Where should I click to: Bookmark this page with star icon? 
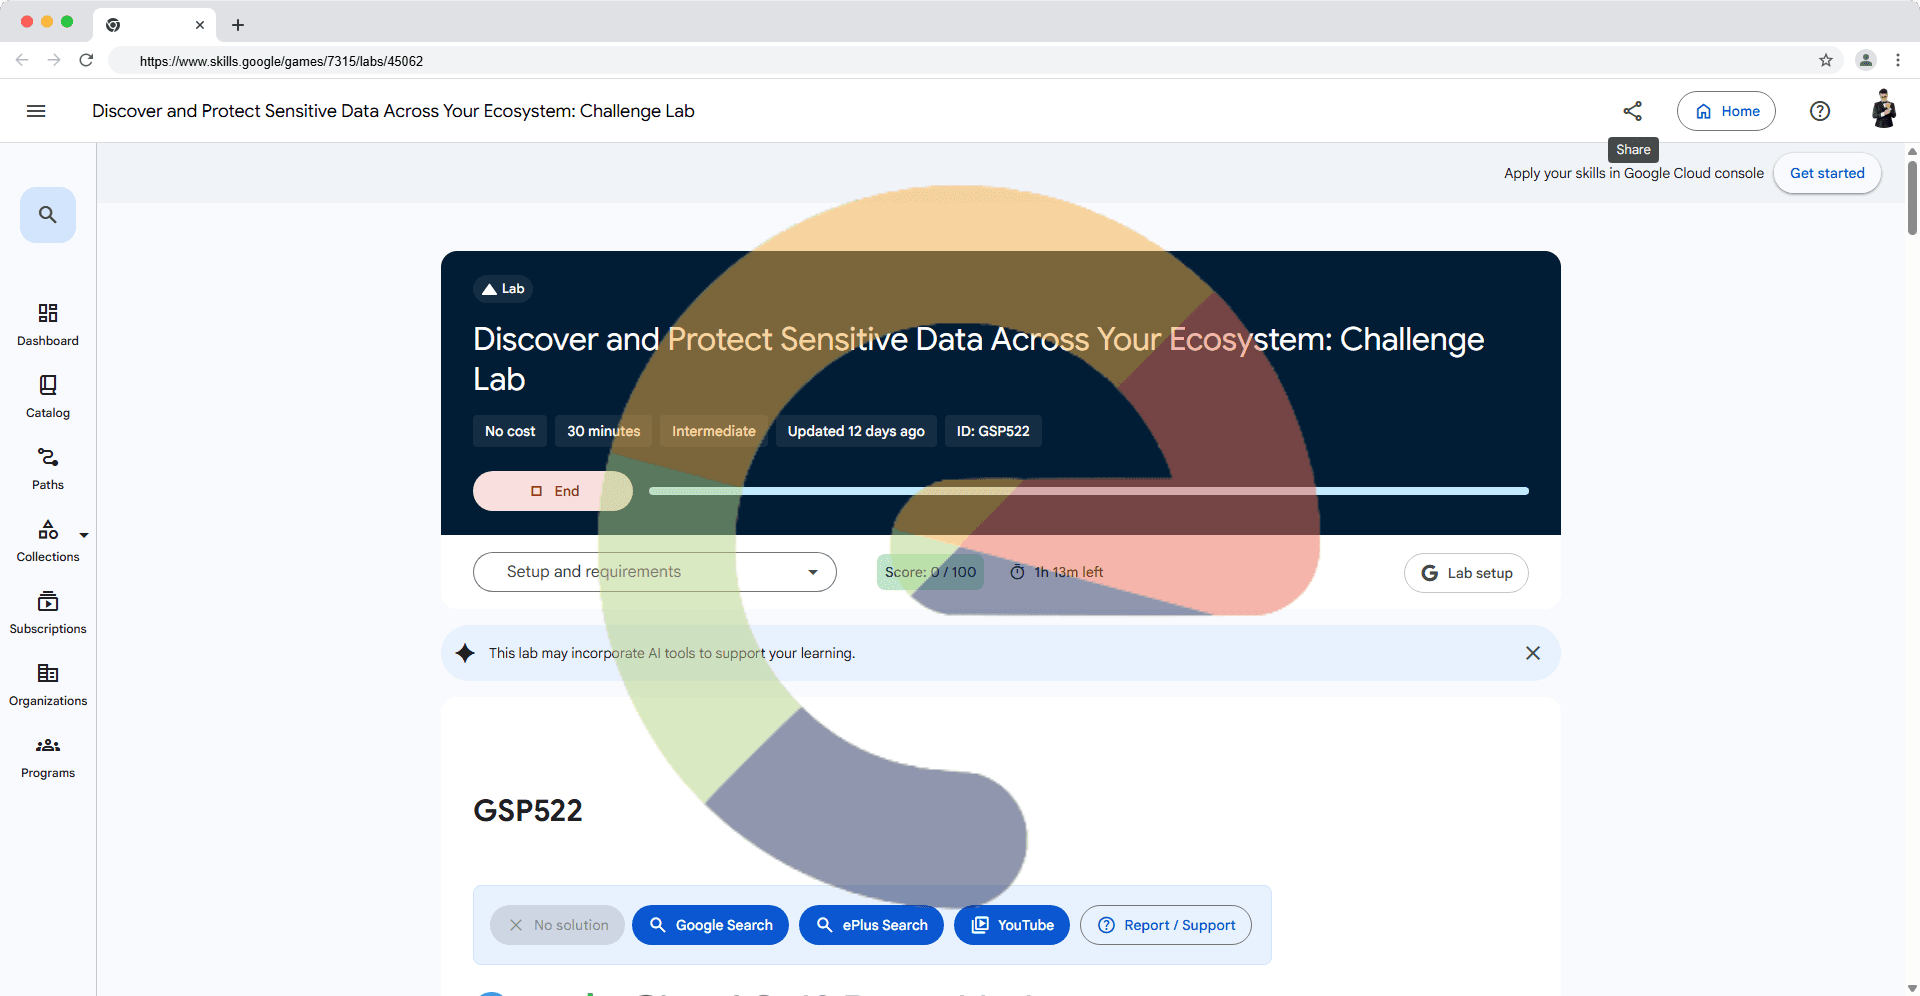click(x=1826, y=61)
